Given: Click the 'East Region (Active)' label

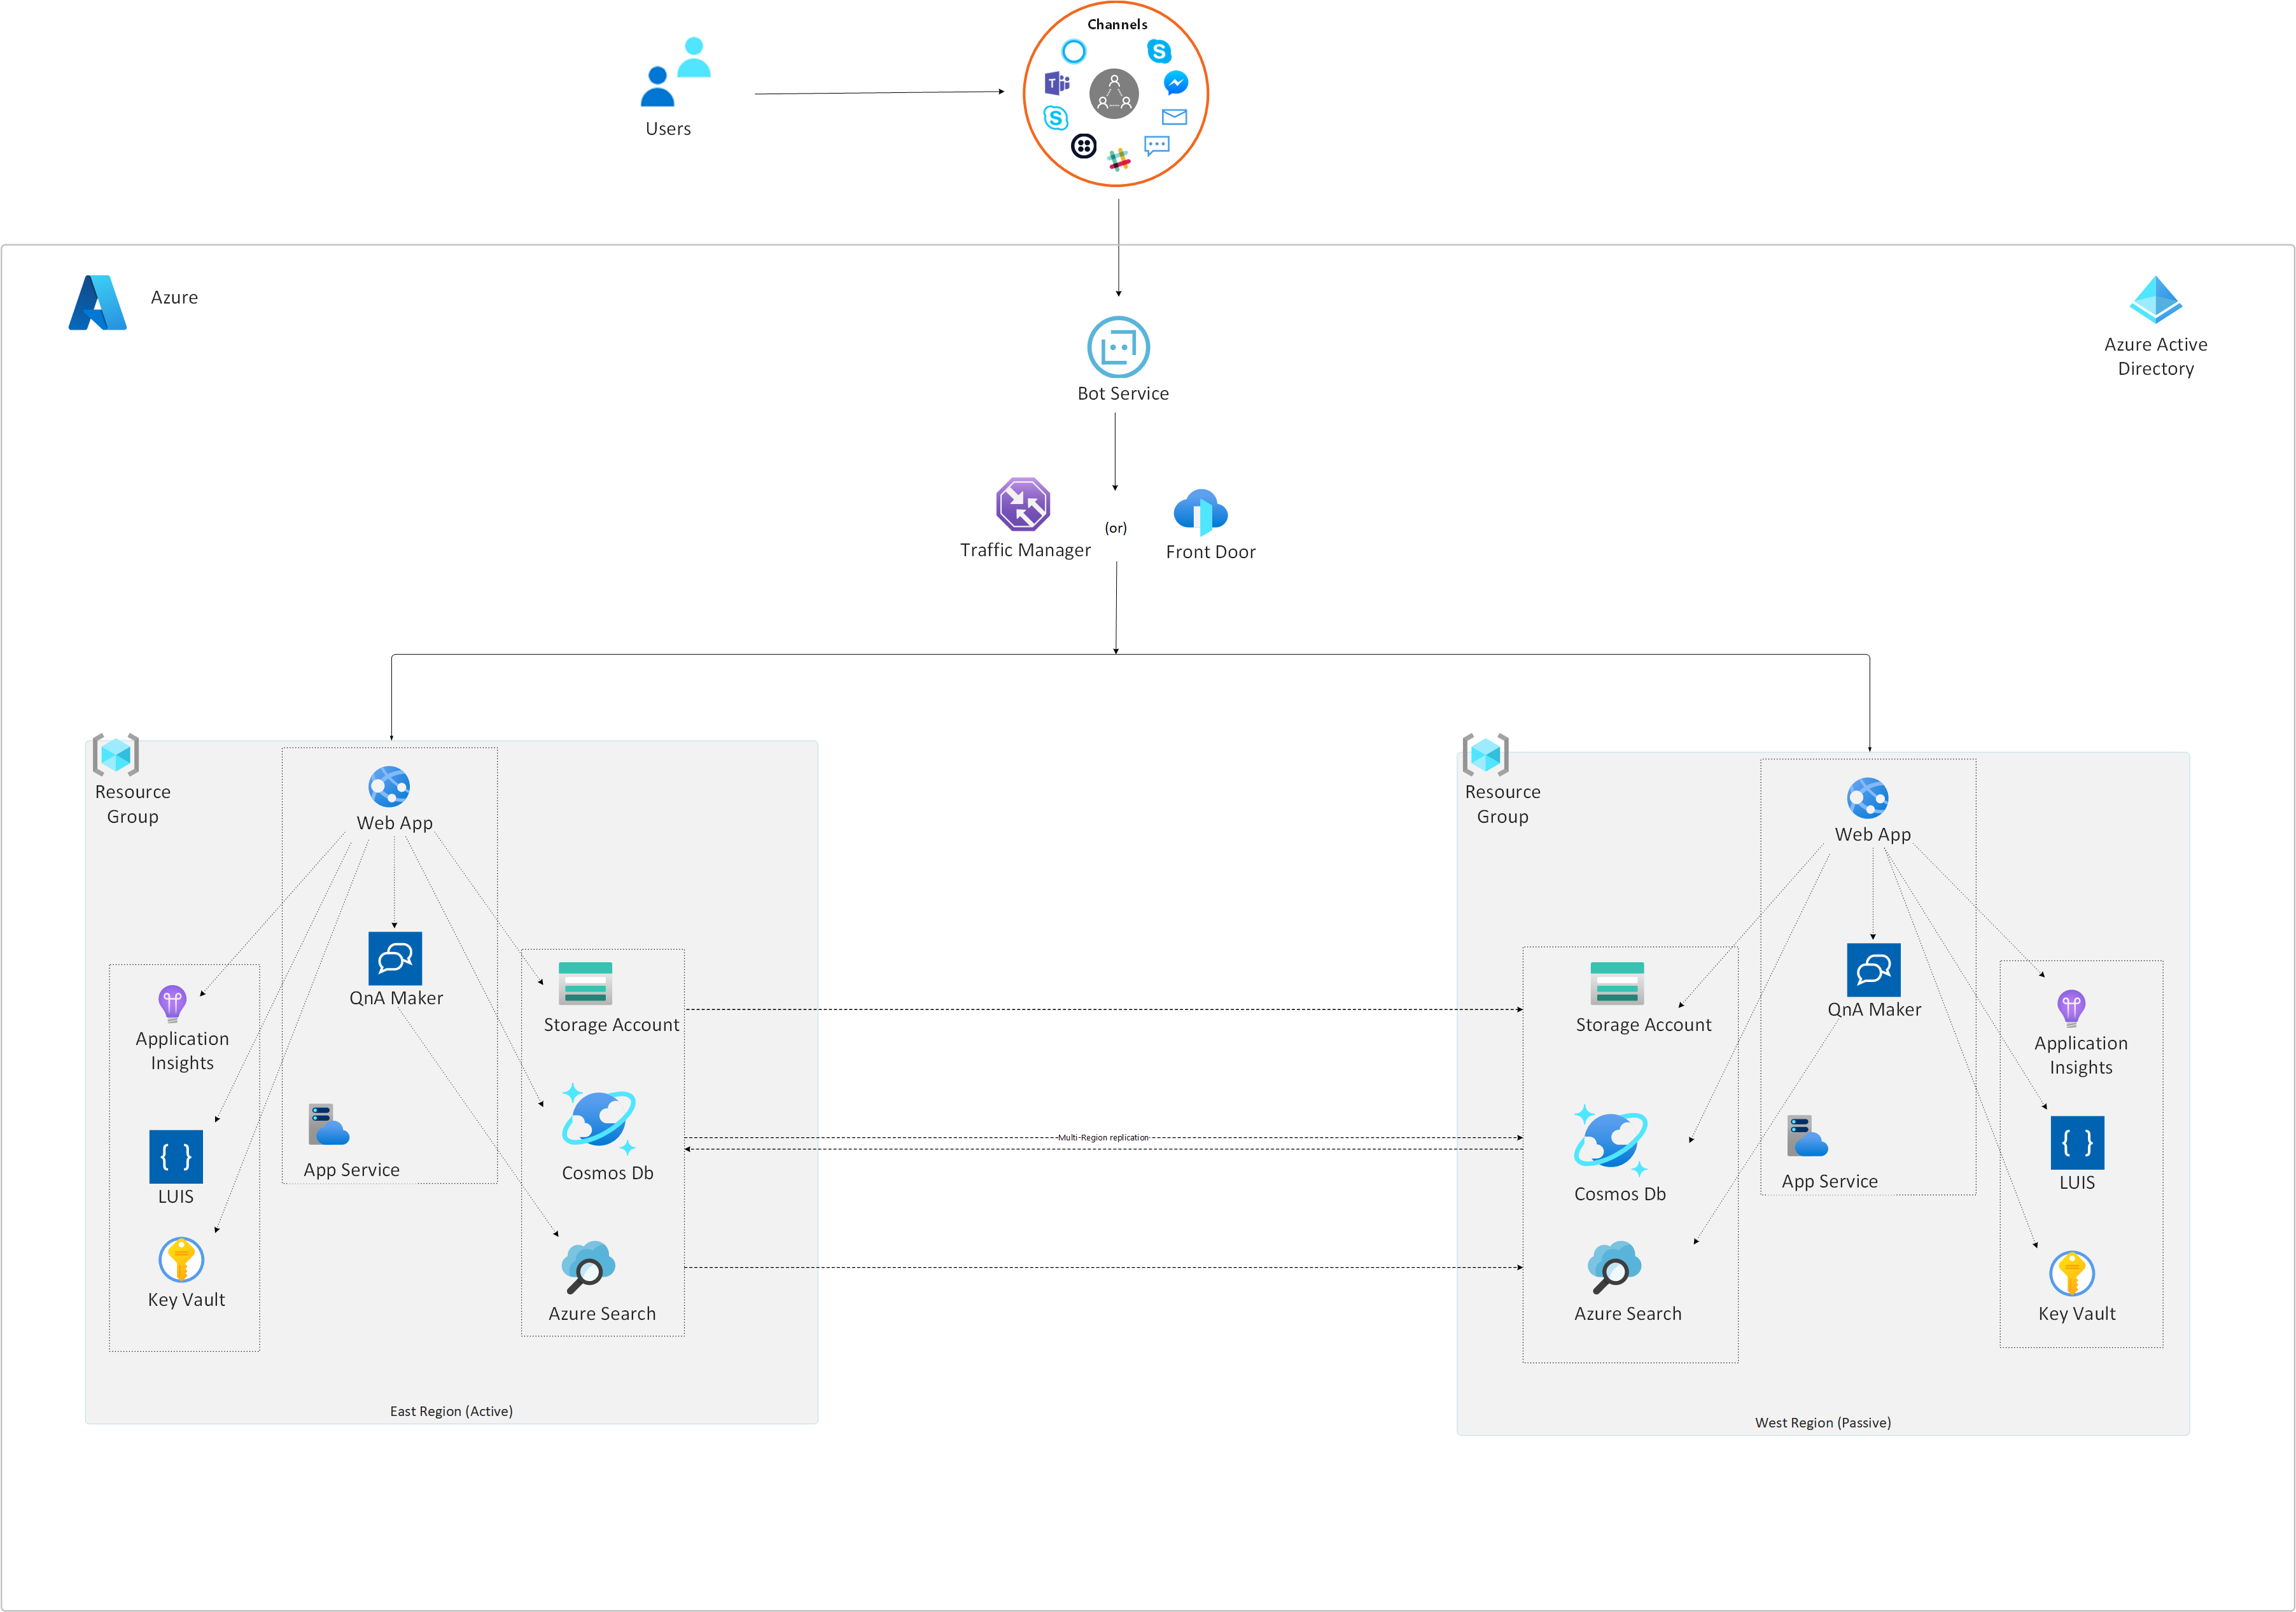Looking at the screenshot, I should (451, 1411).
